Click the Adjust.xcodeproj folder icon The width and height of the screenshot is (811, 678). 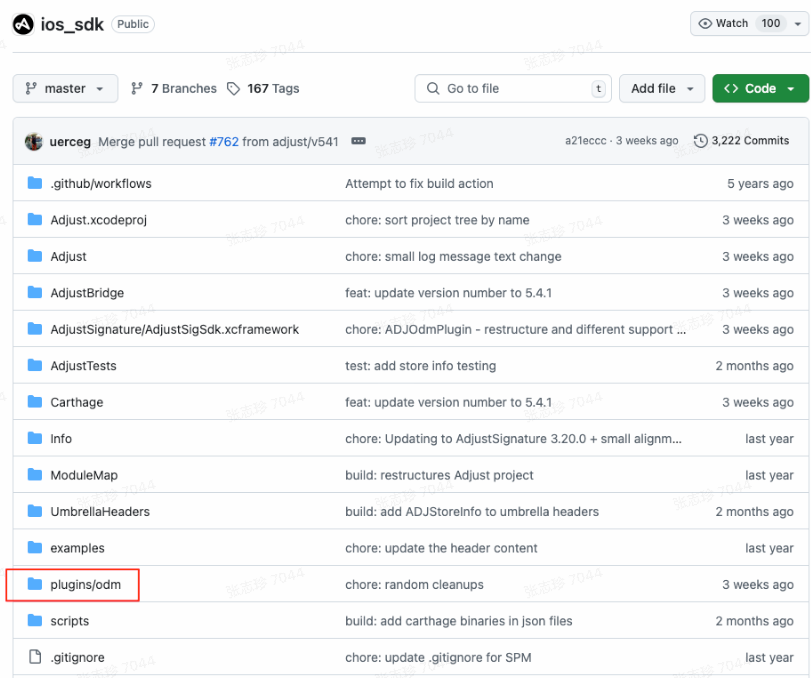[x=35, y=219]
